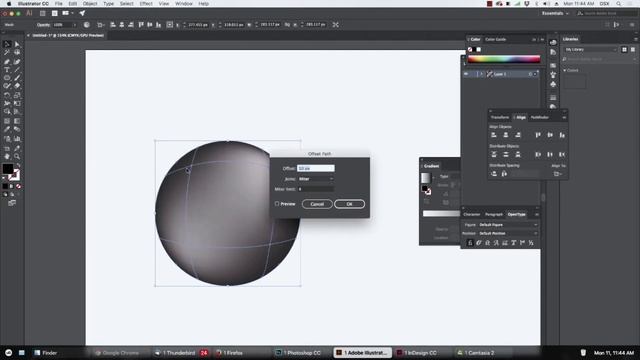The width and height of the screenshot is (640, 360).
Task: Switch to Photoshop CC in the taskbar
Action: [x=298, y=353]
